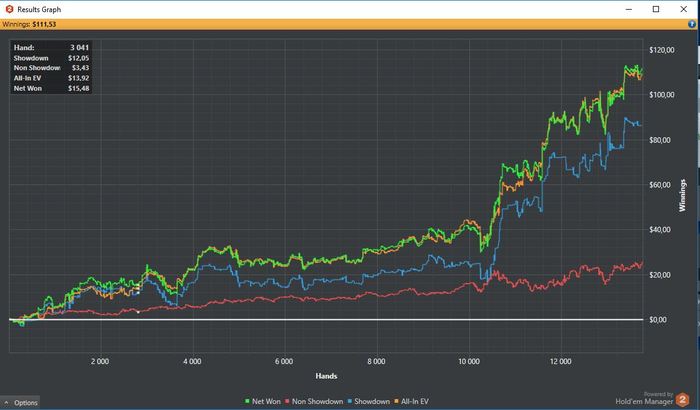Click the All-In EV legend label

point(415,402)
